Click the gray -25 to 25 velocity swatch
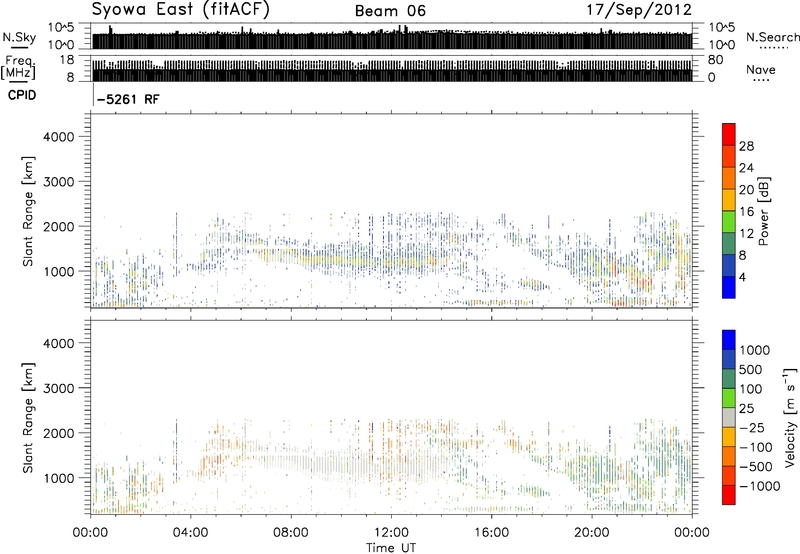 pos(729,417)
